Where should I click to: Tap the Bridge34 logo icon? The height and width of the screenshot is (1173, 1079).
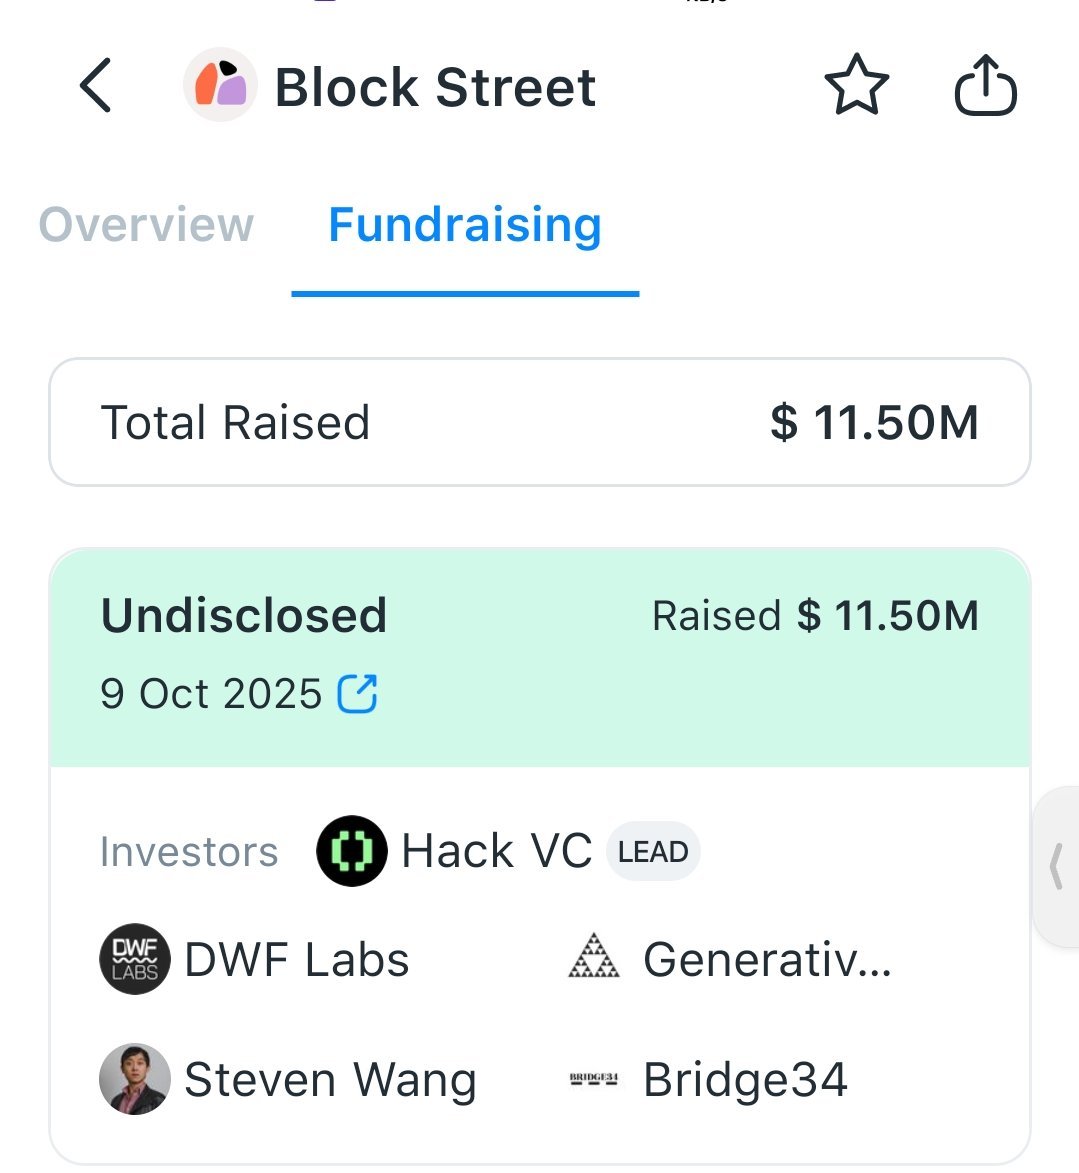coord(594,1079)
